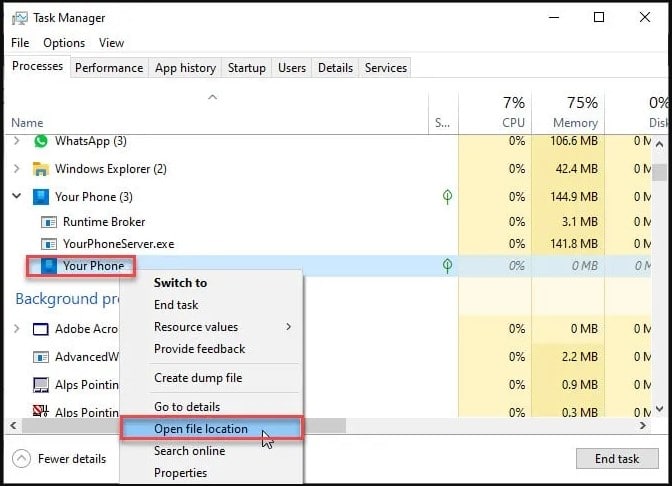
Task: Expand the Windows Explorer (2) group
Action: 17,169
